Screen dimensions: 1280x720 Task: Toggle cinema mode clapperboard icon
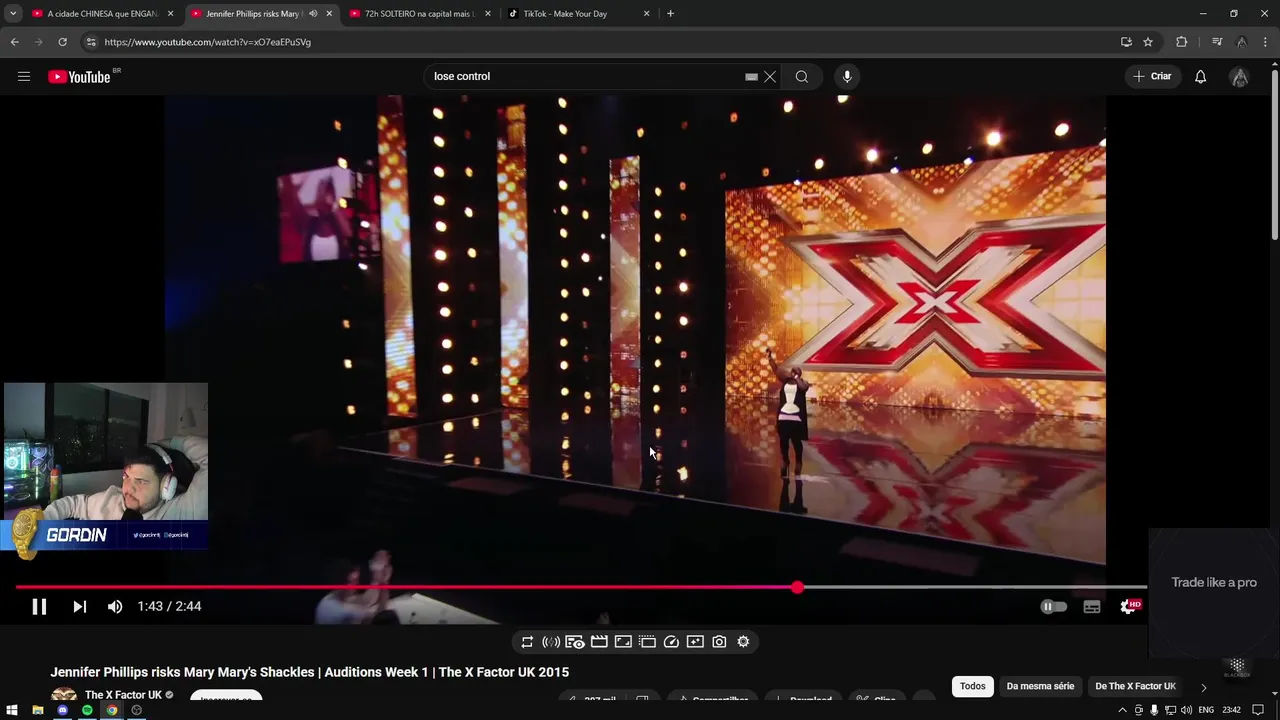point(599,642)
